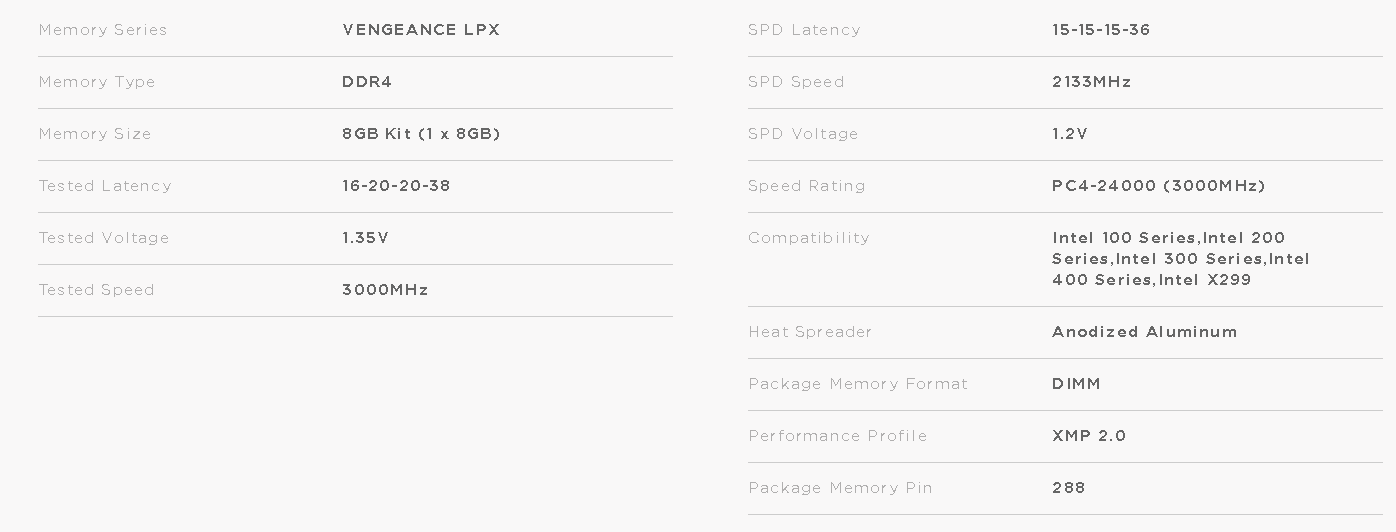Click the VENGEANCE LPX memory series value

tap(421, 30)
